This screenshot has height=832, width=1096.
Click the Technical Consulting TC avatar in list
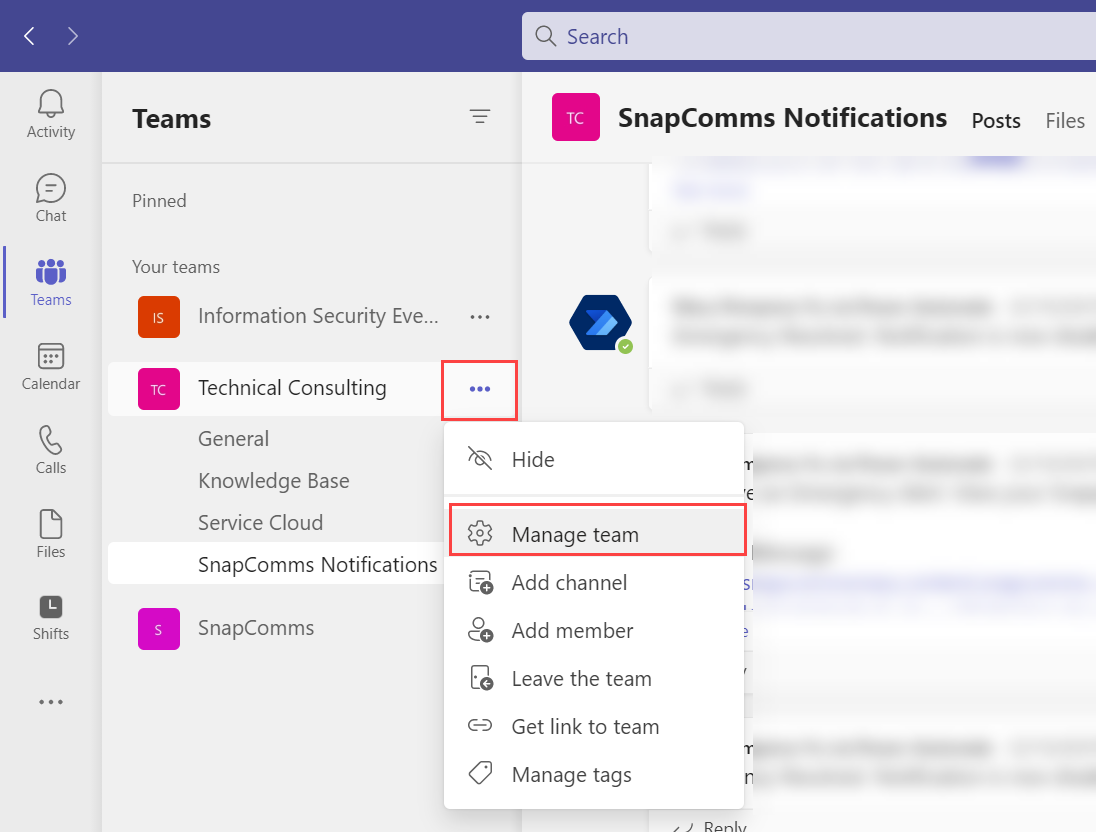click(x=159, y=389)
